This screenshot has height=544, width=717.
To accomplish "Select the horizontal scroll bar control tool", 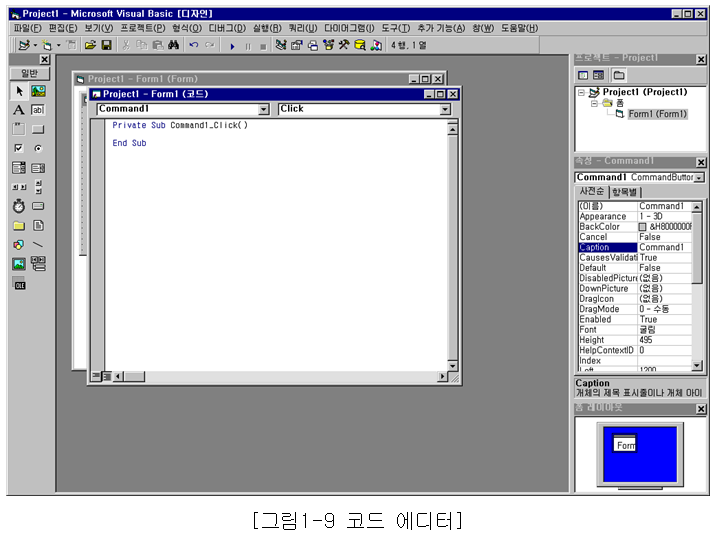I will (x=19, y=187).
